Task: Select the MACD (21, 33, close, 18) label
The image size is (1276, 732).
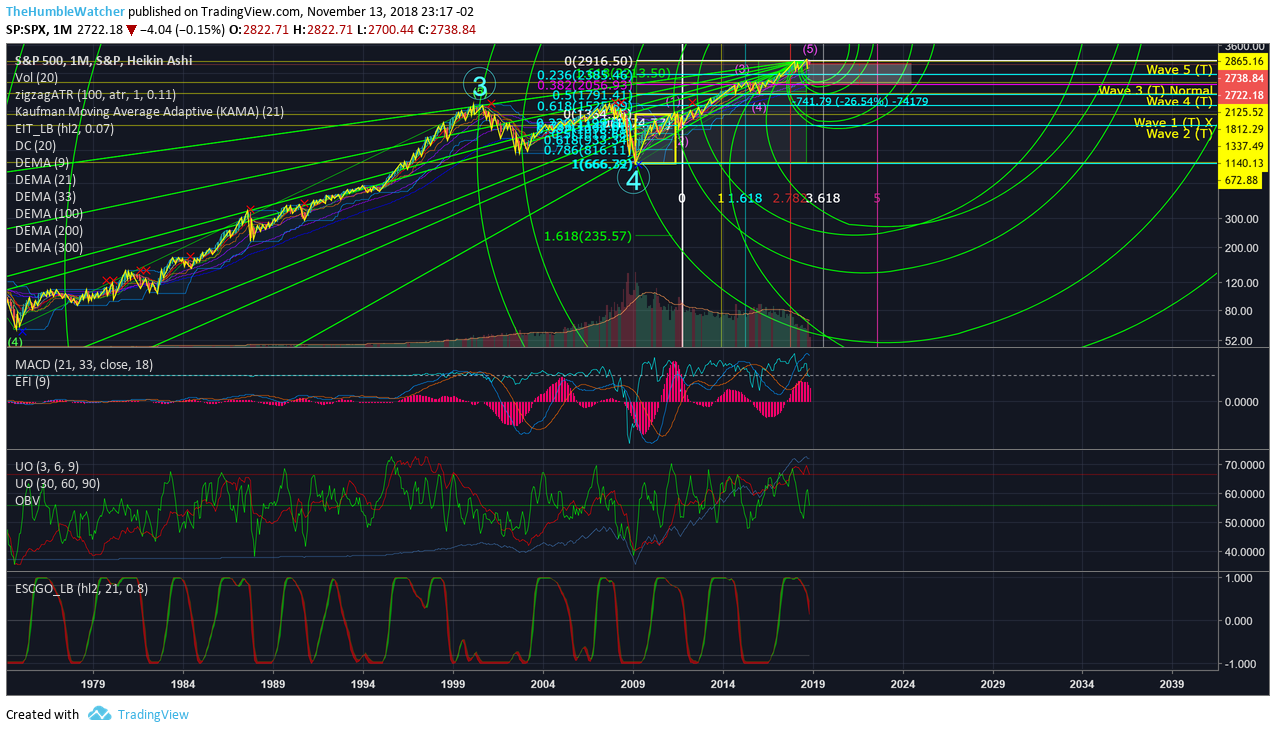Action: (84, 364)
